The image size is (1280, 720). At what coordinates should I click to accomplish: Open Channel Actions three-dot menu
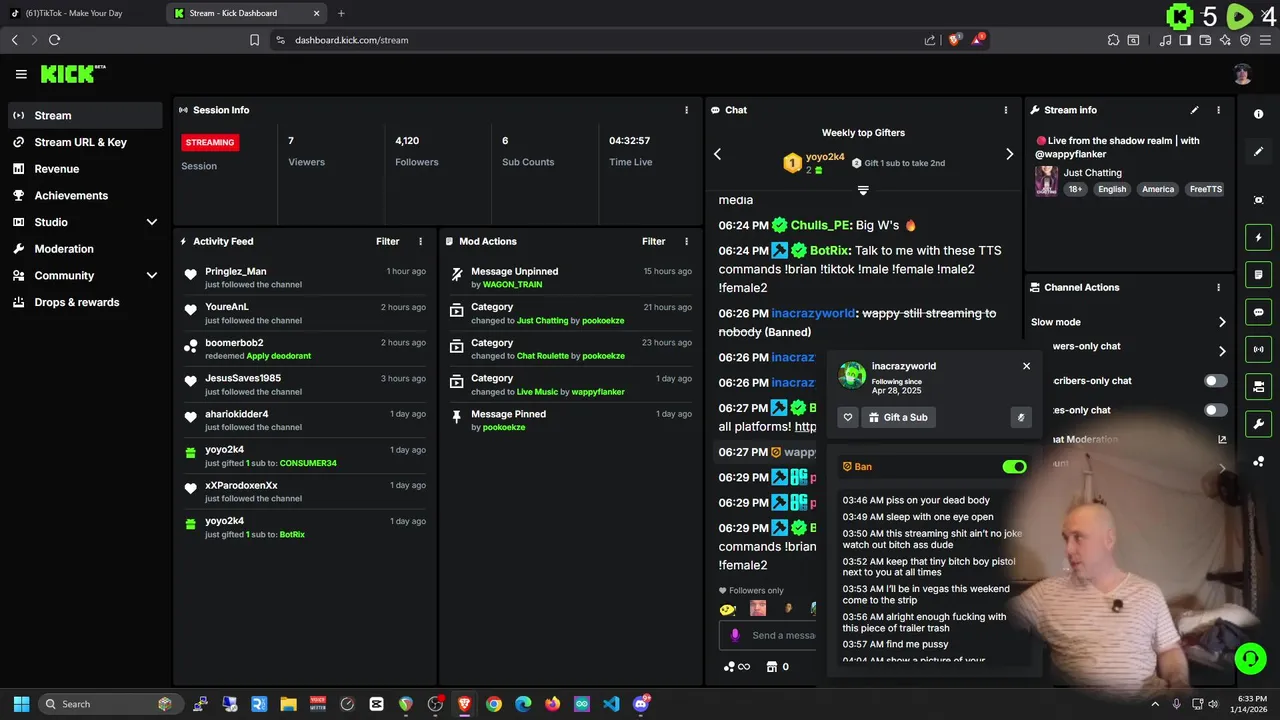(1218, 287)
